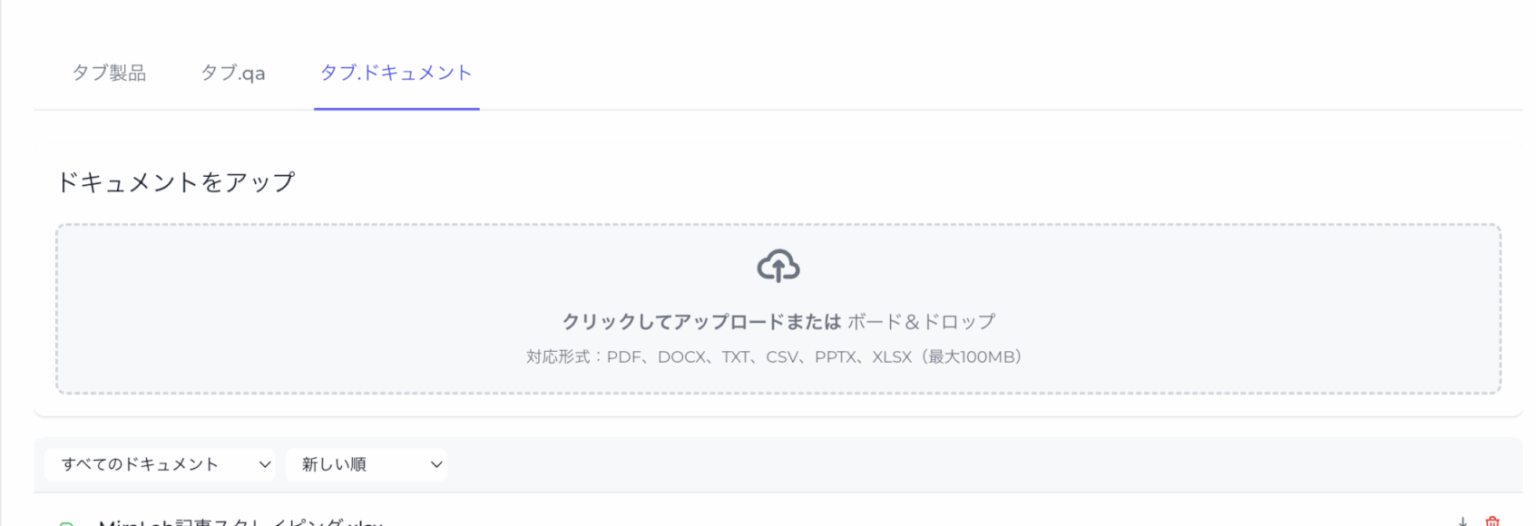
Task: Select the MiraLab document row checkbox
Action: (67, 523)
